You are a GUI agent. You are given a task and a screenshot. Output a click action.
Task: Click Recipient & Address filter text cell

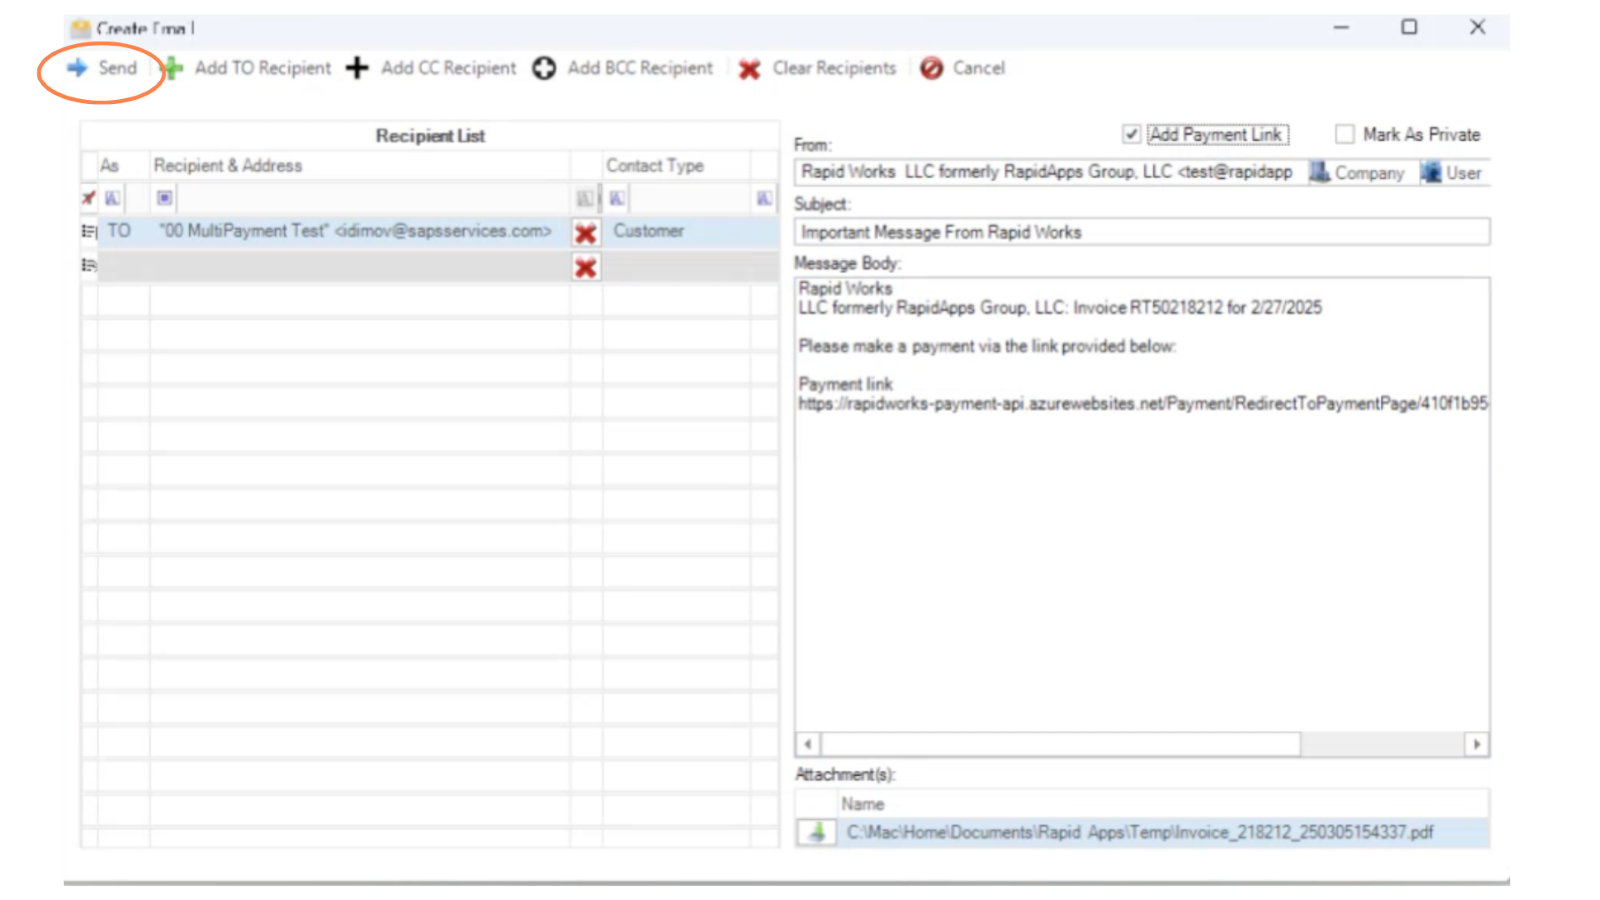pyautogui.click(x=372, y=198)
